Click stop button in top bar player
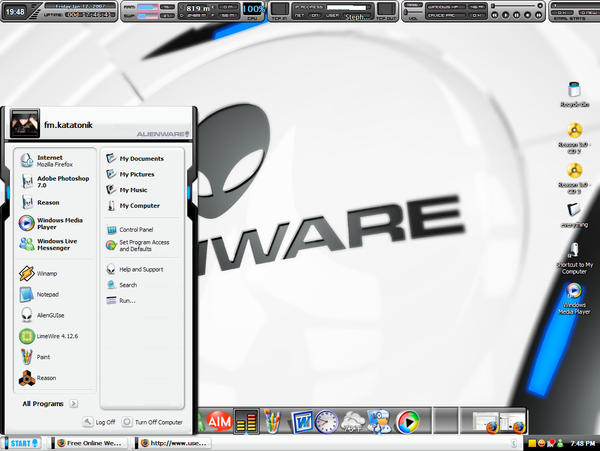Screen dimensions: 600x451 528,15
